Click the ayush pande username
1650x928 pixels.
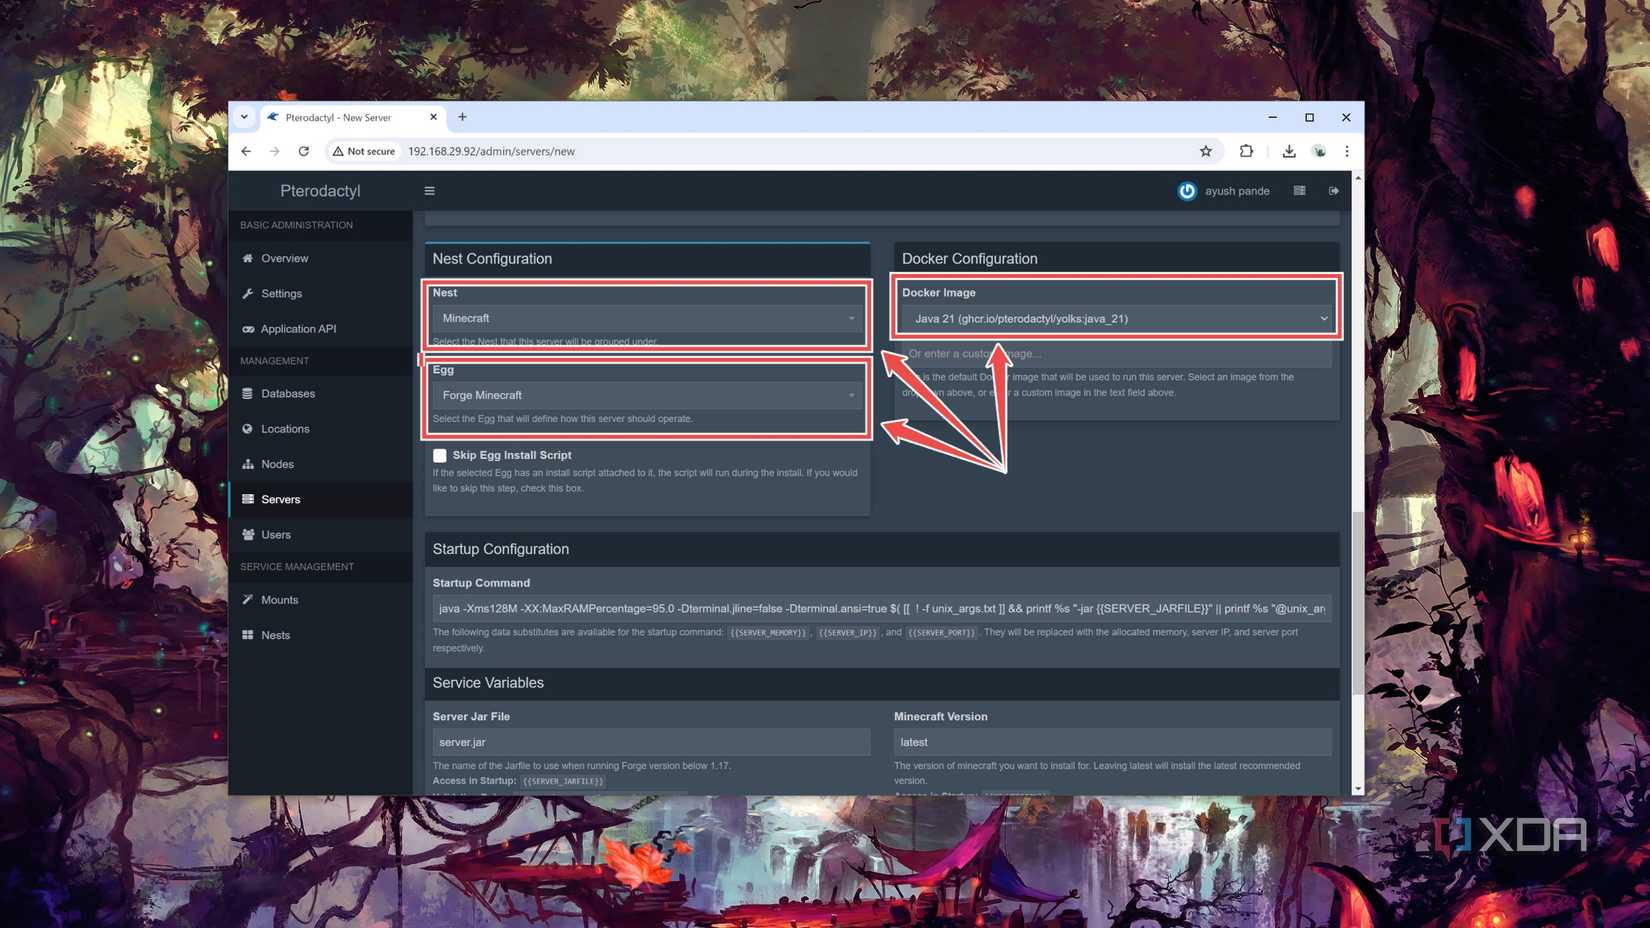click(x=1237, y=191)
